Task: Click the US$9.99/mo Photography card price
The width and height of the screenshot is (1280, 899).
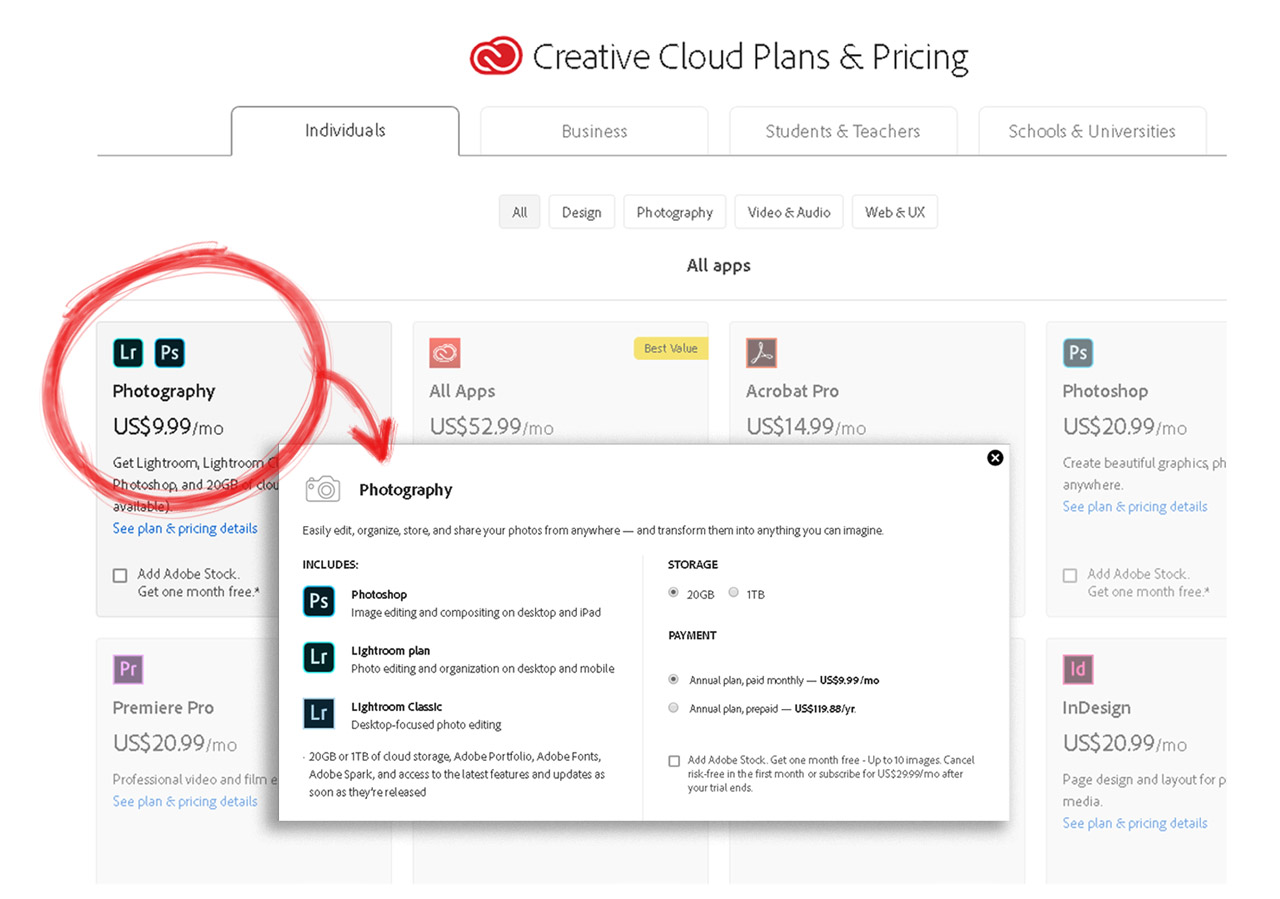Action: [168, 427]
